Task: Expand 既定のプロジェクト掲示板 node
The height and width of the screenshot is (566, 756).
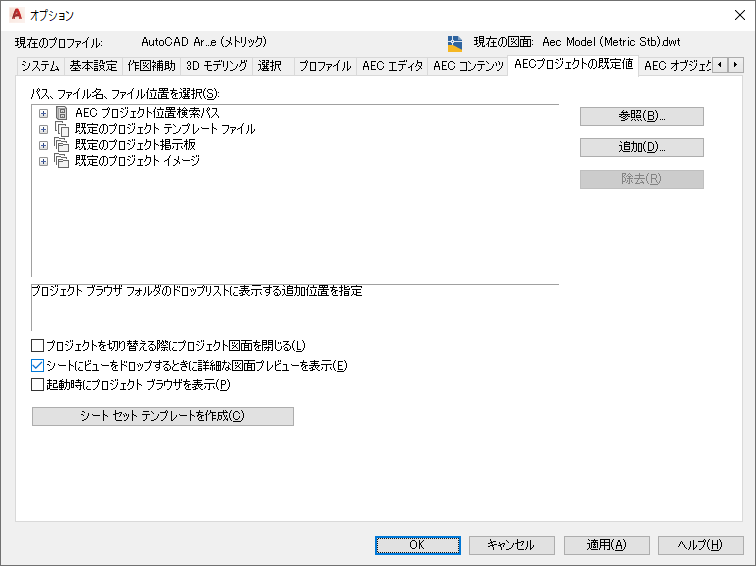Action: (43, 145)
